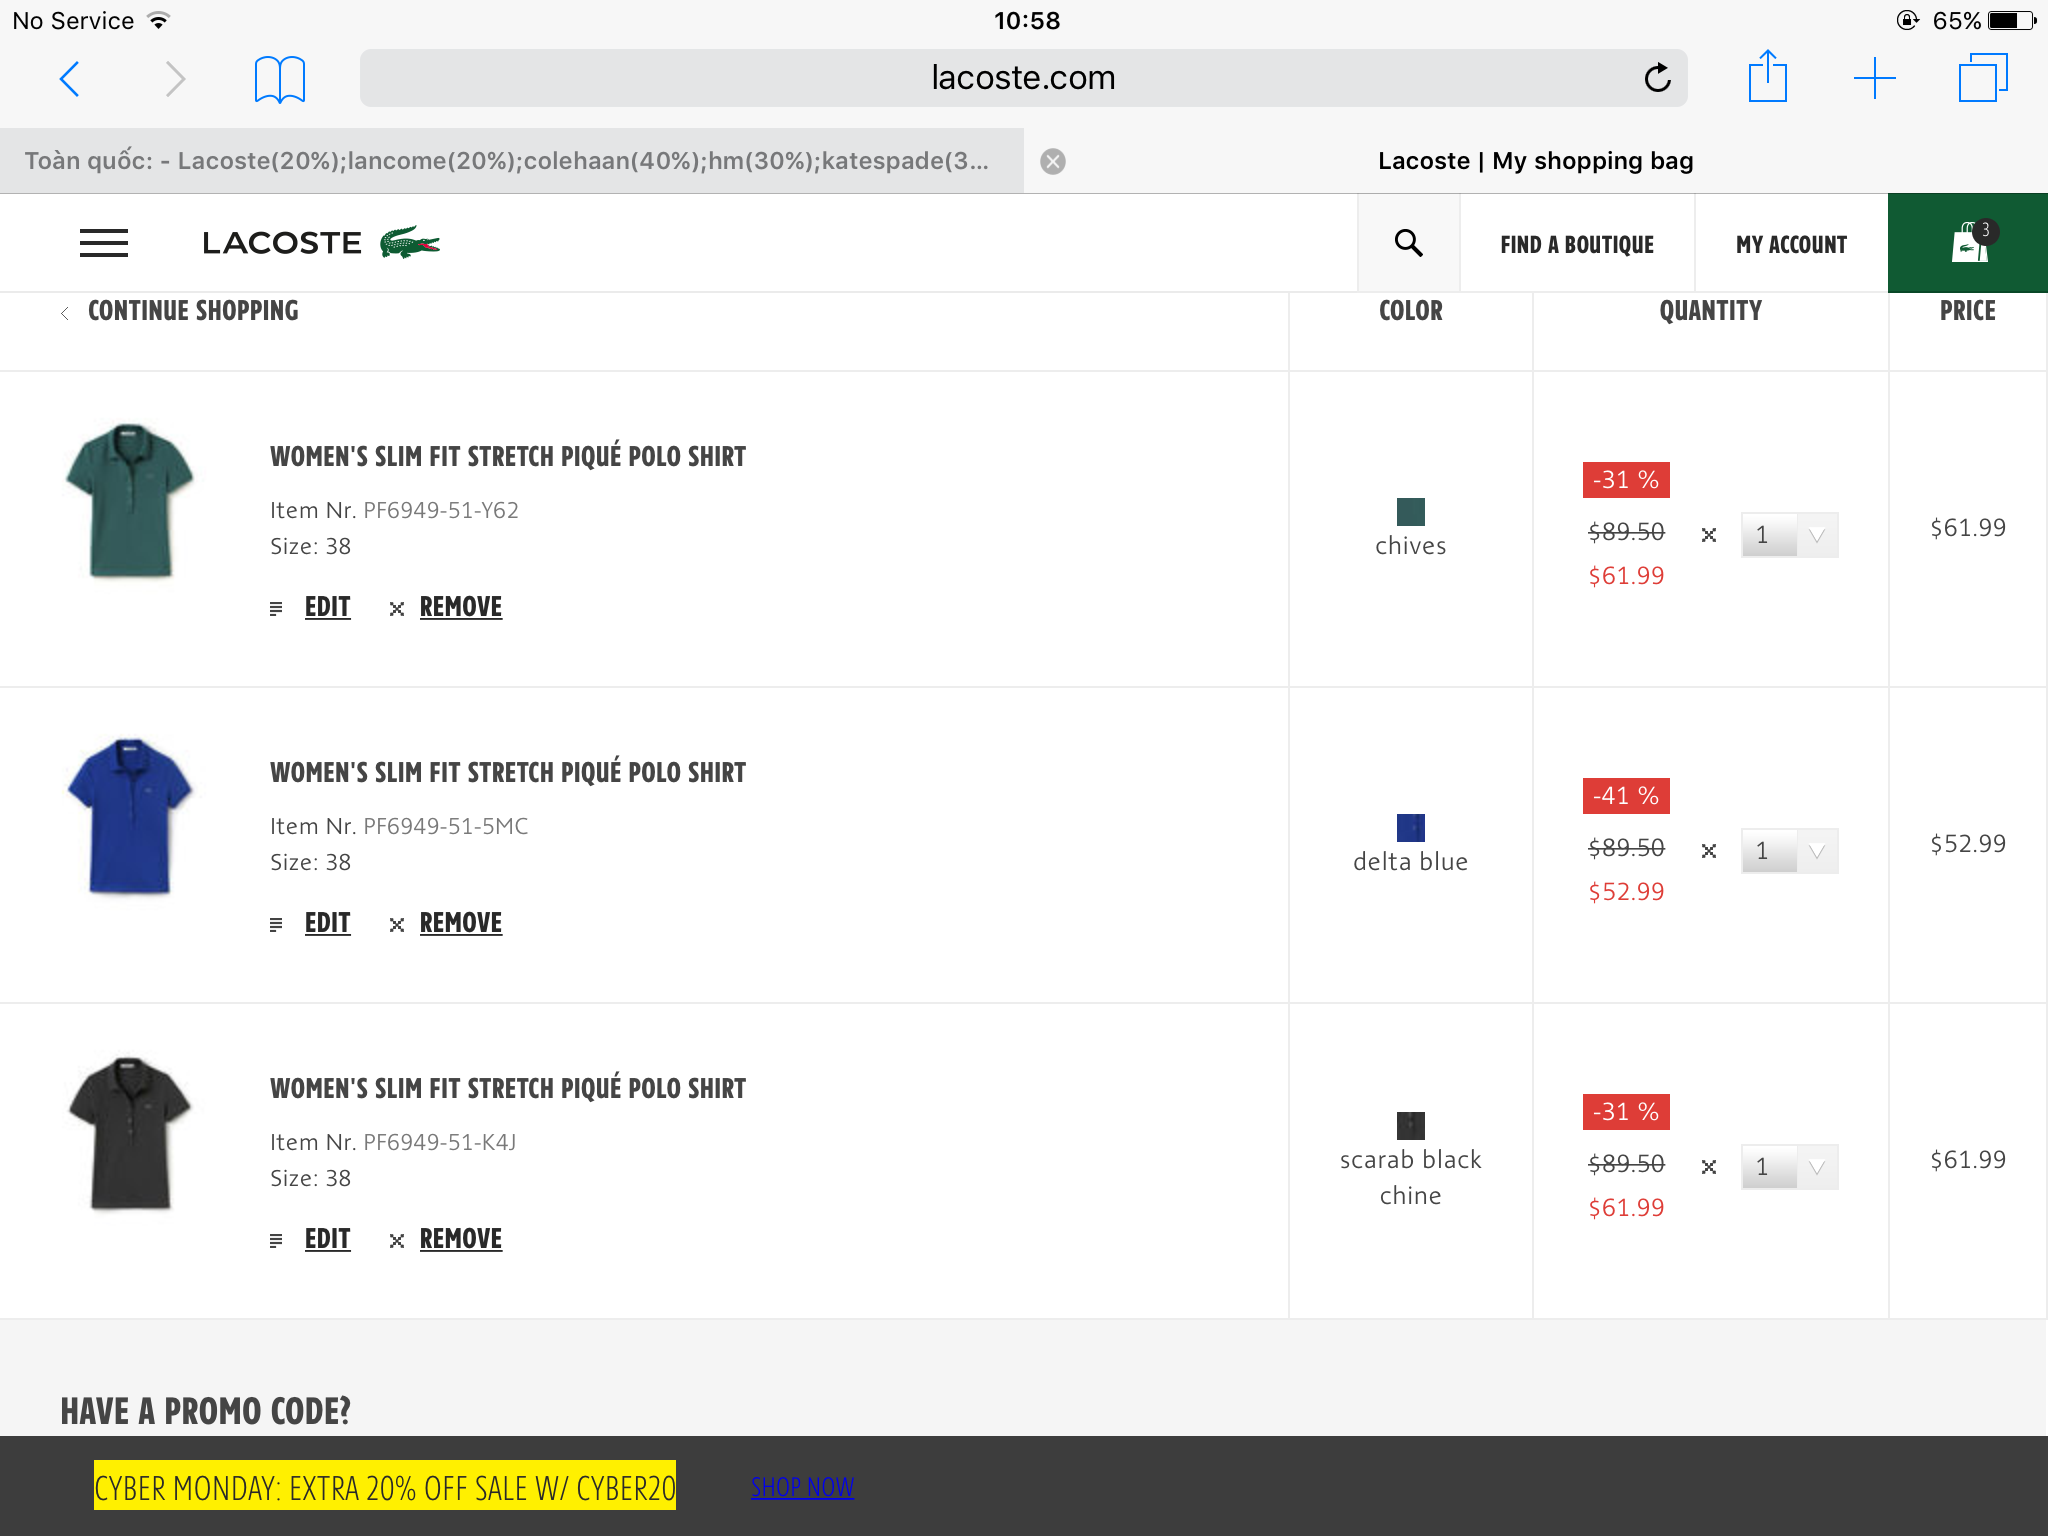Remove the scarab black chine polo

click(461, 1239)
